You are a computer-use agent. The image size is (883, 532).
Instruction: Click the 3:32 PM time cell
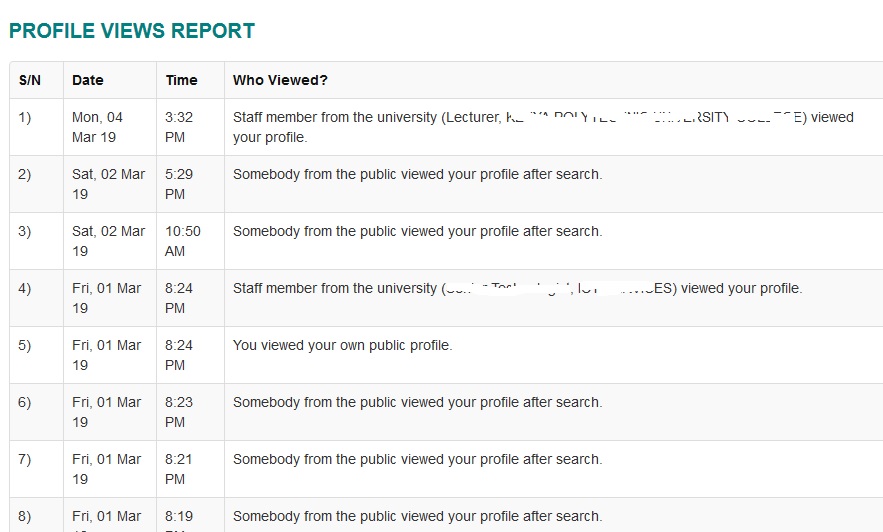click(179, 127)
